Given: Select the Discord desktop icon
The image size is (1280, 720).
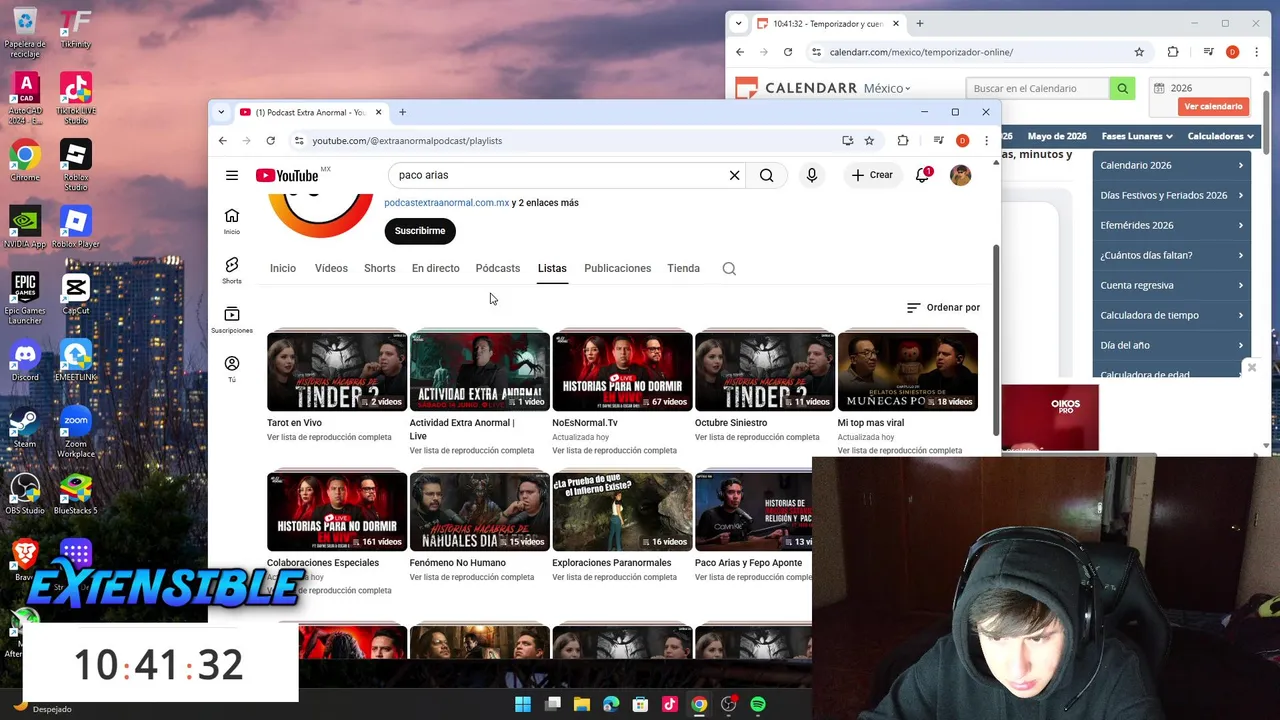Looking at the screenshot, I should 25,359.
